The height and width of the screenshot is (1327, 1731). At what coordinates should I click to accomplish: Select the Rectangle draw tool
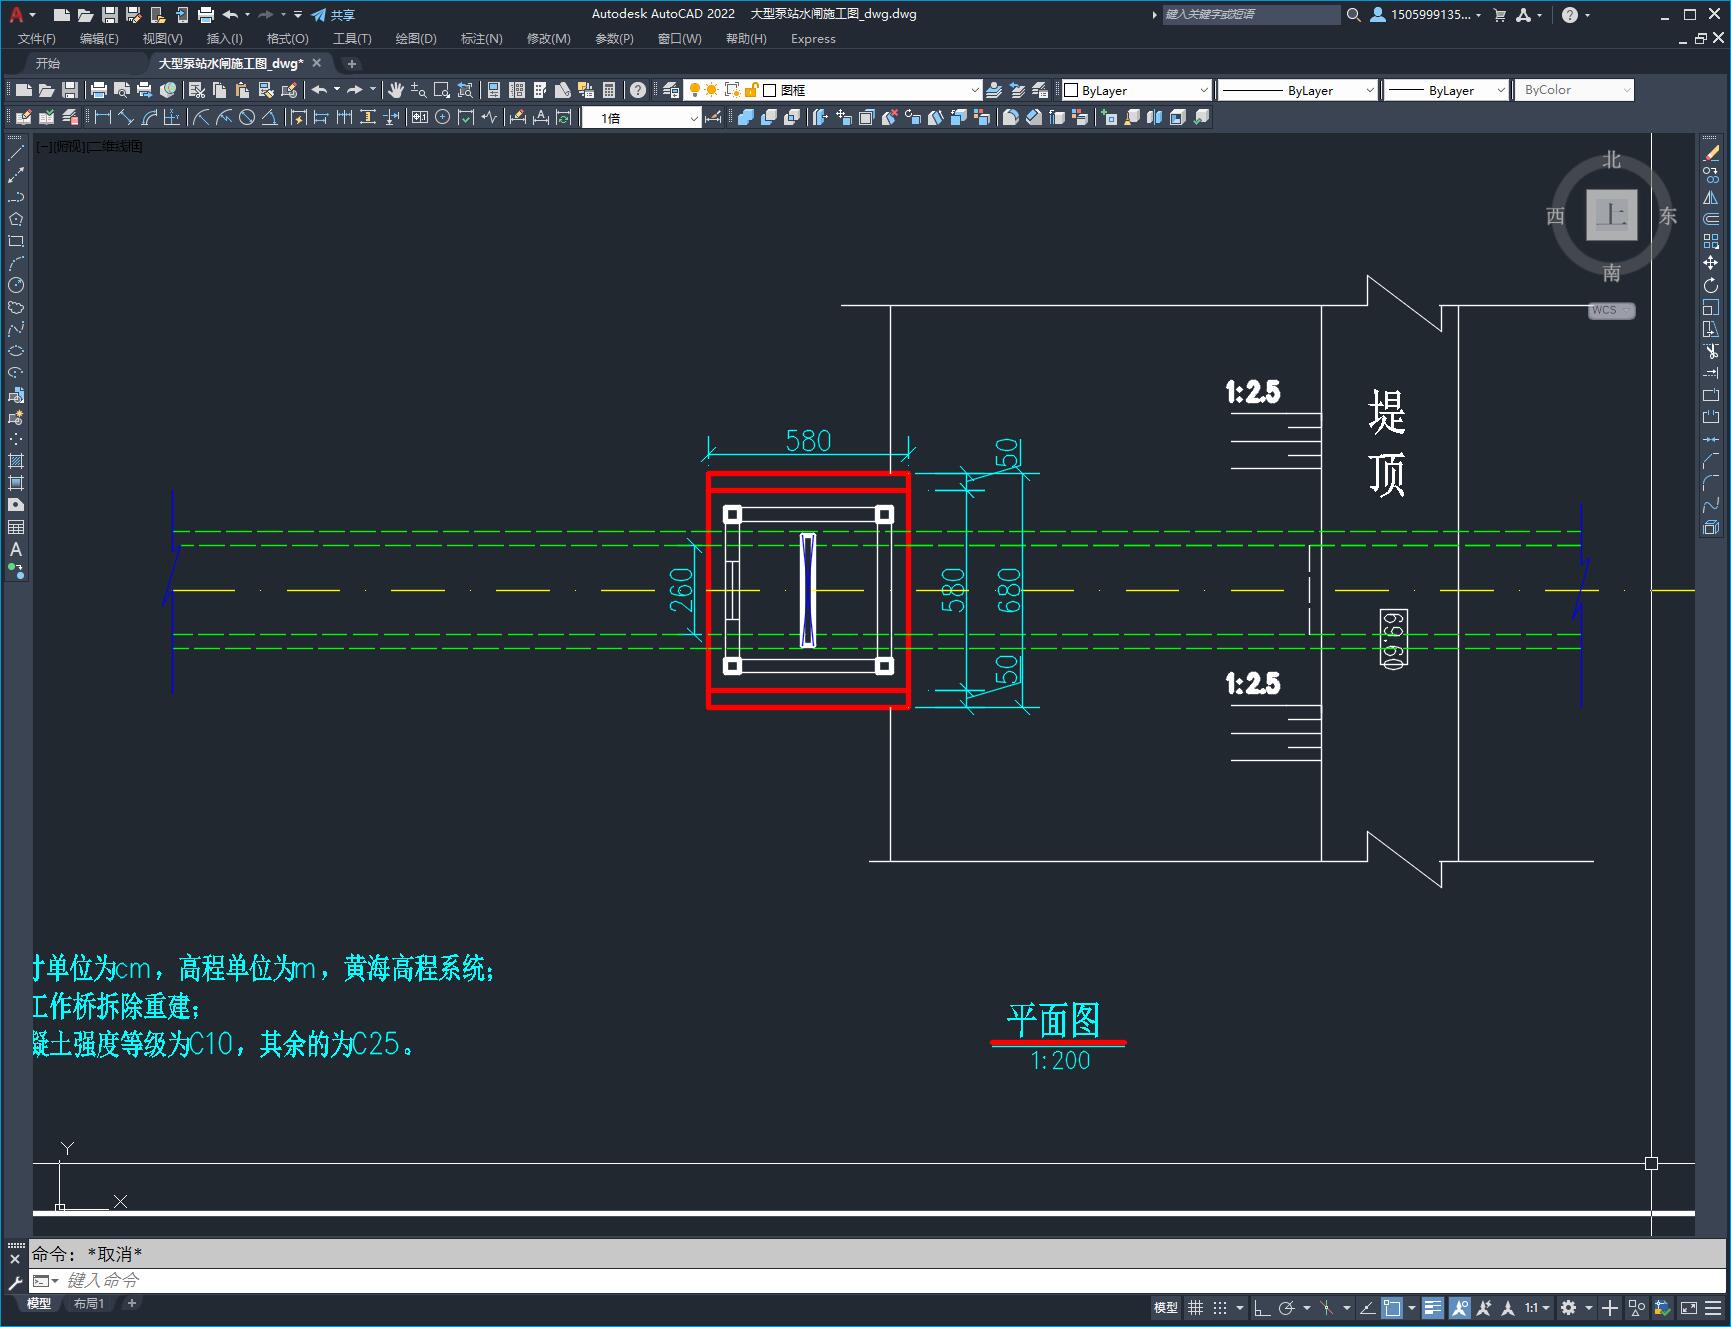(16, 241)
